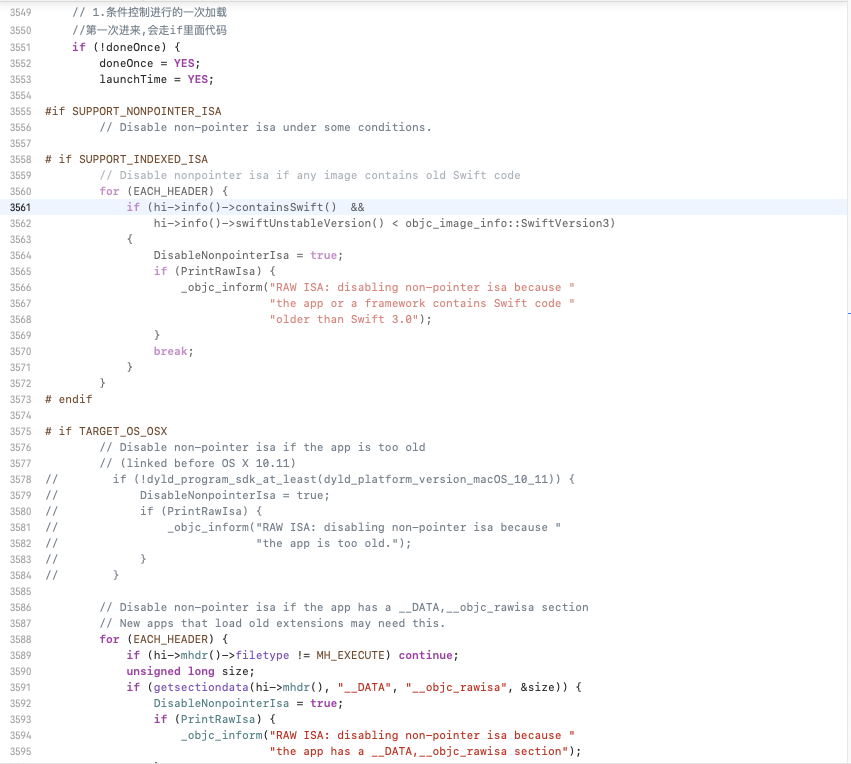Viewport: 851px width, 764px height.
Task: Click '# endif' directive
Action: tap(69, 399)
